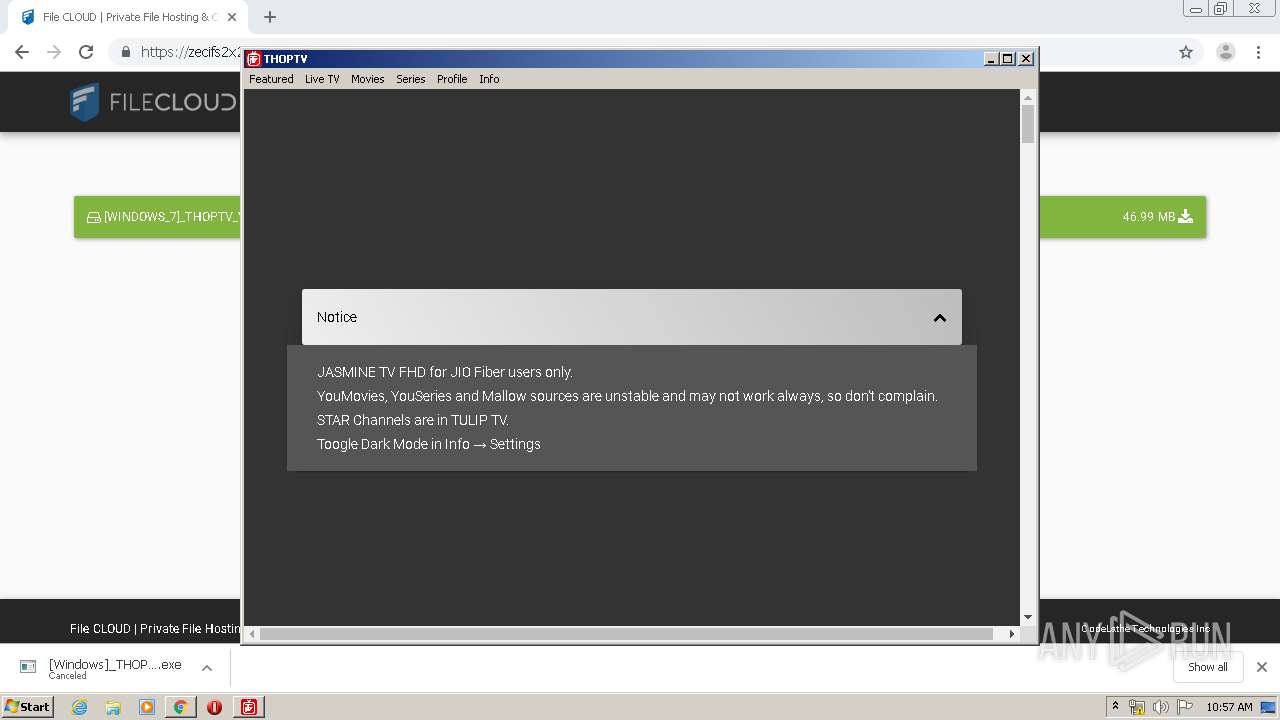Click the Chrome forward arrow

(x=54, y=52)
